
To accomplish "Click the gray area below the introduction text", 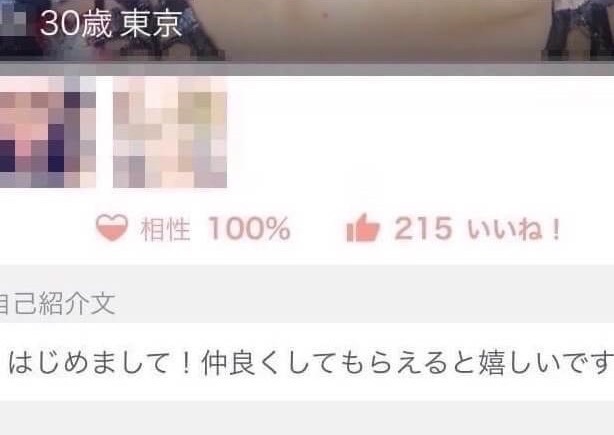I will [307, 418].
